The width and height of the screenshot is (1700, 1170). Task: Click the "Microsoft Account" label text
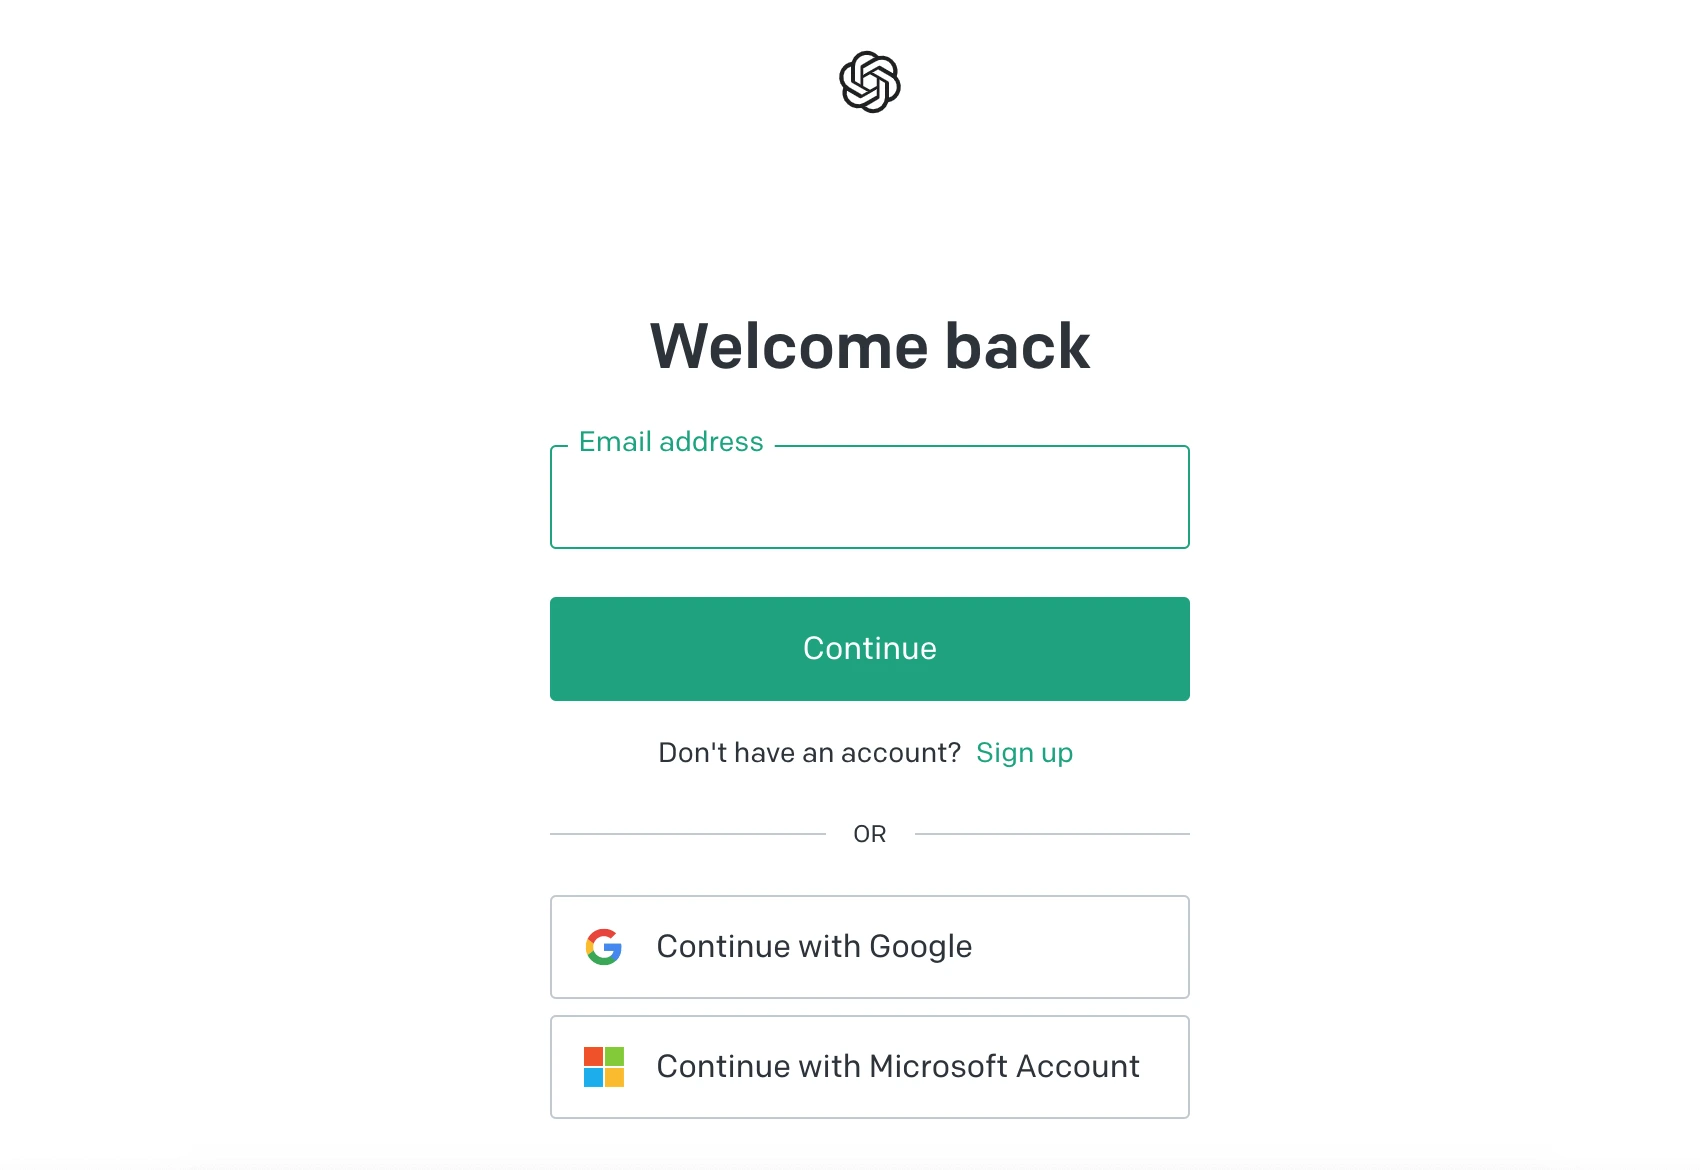pos(1004,1067)
